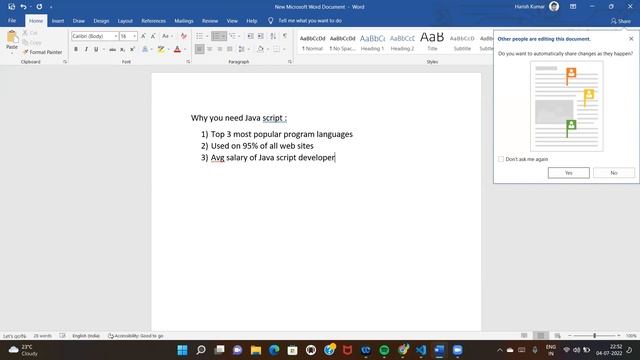
Task: Click the Share button
Action: (x=620, y=21)
